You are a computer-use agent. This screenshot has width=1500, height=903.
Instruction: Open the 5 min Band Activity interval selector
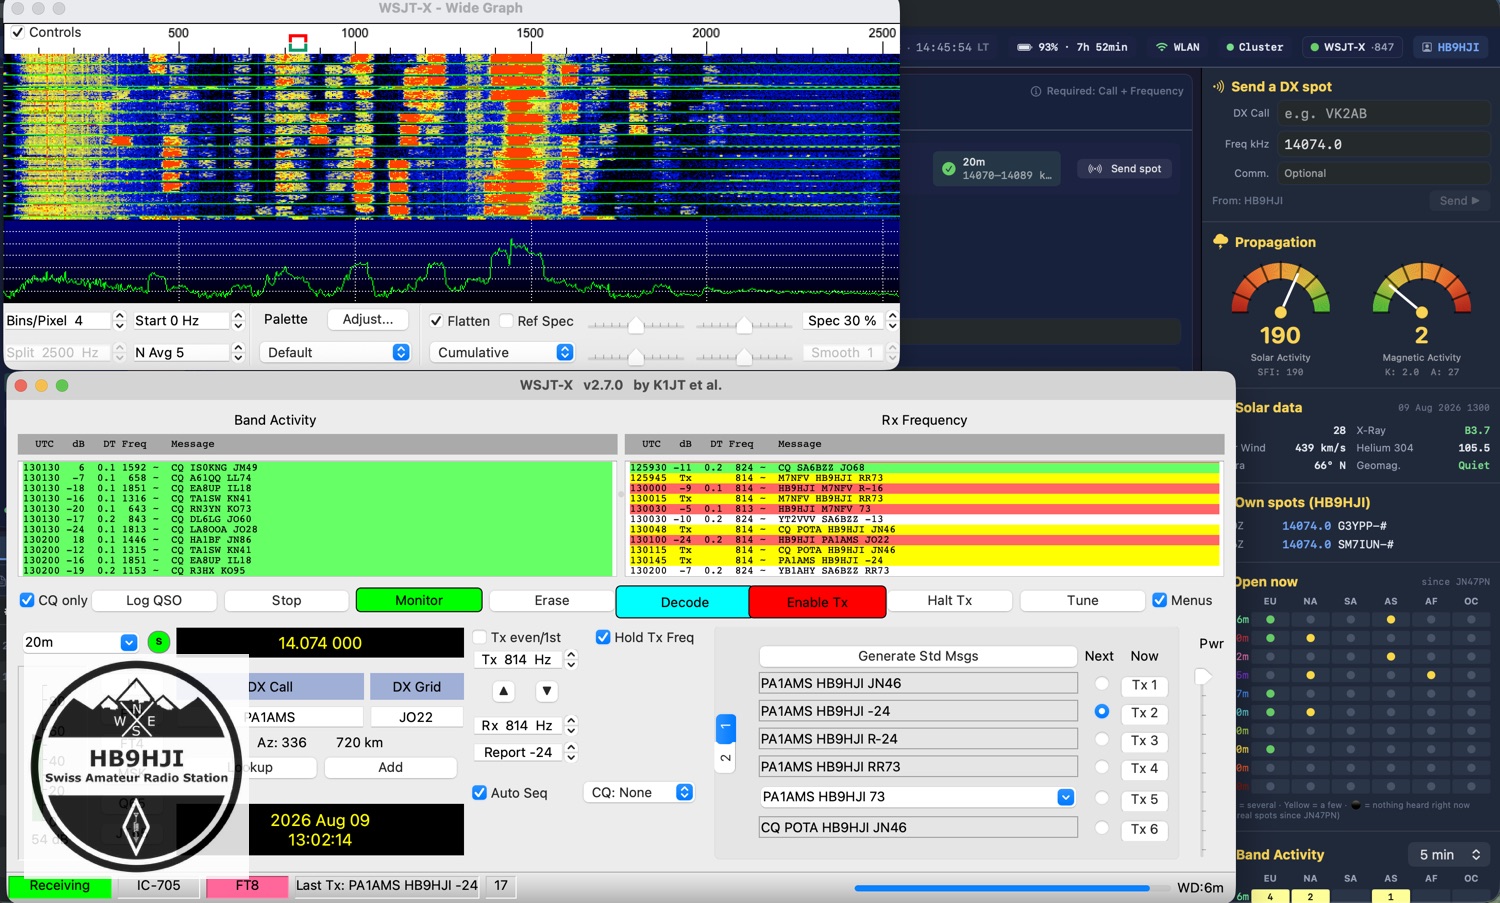click(1449, 855)
